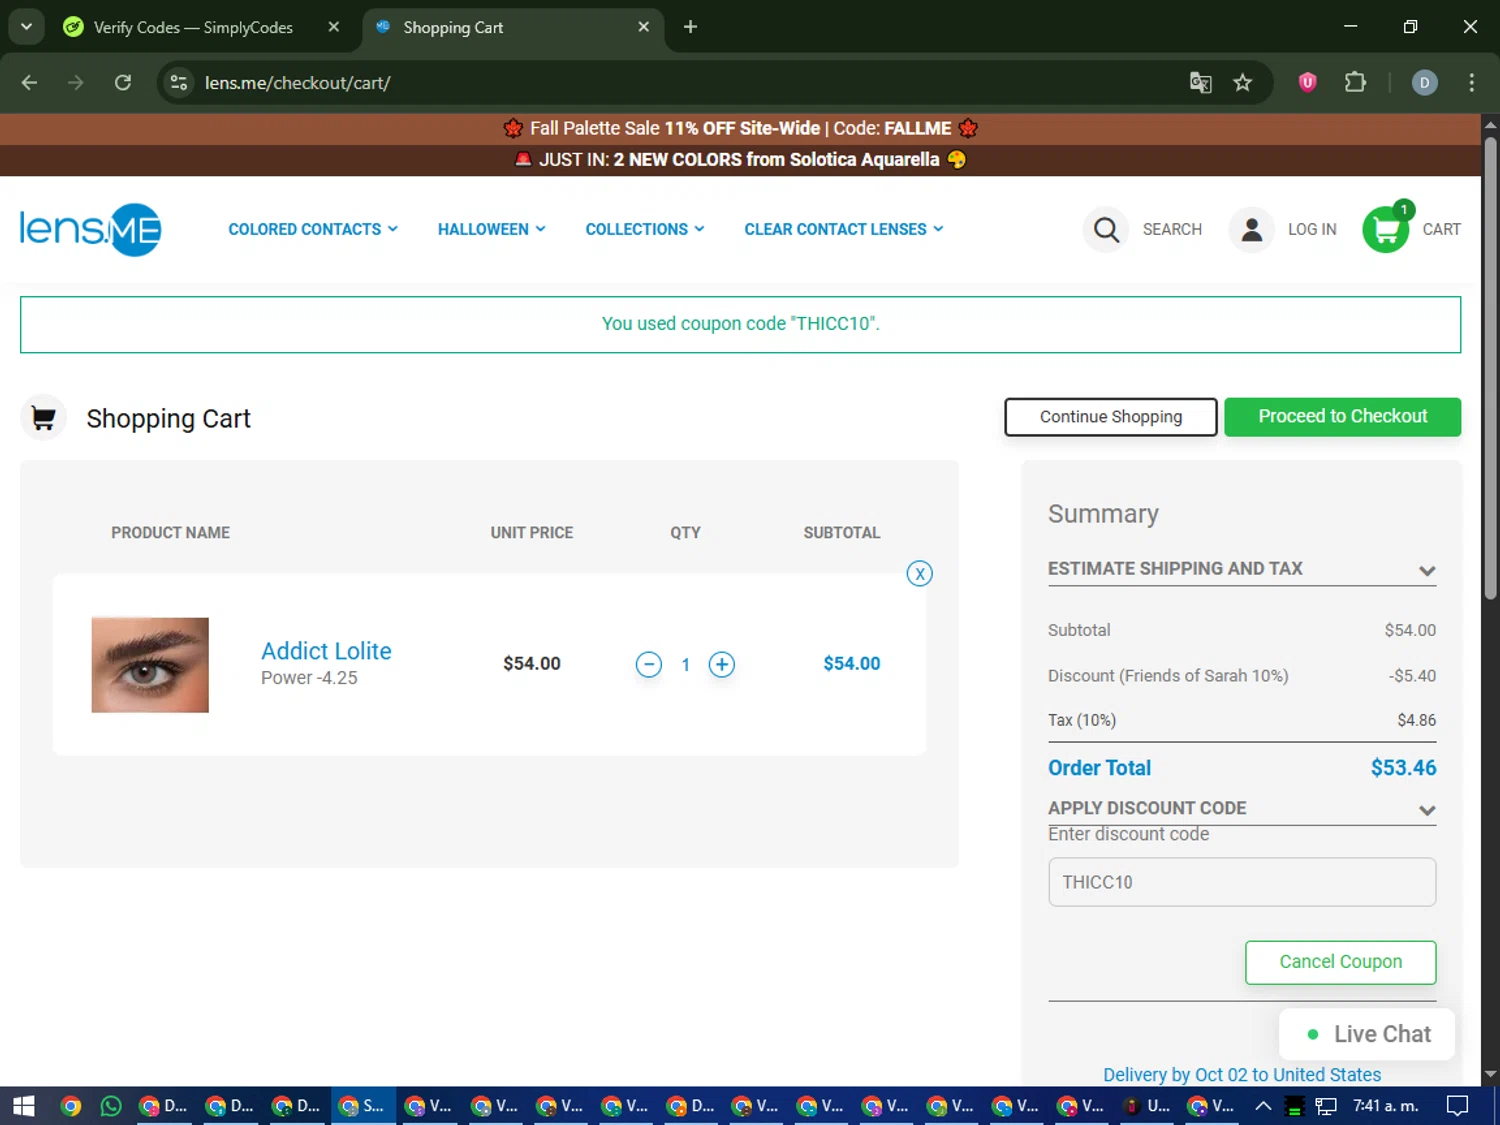The width and height of the screenshot is (1500, 1125).
Task: Open the Windows notification center icon
Action: point(1457,1106)
